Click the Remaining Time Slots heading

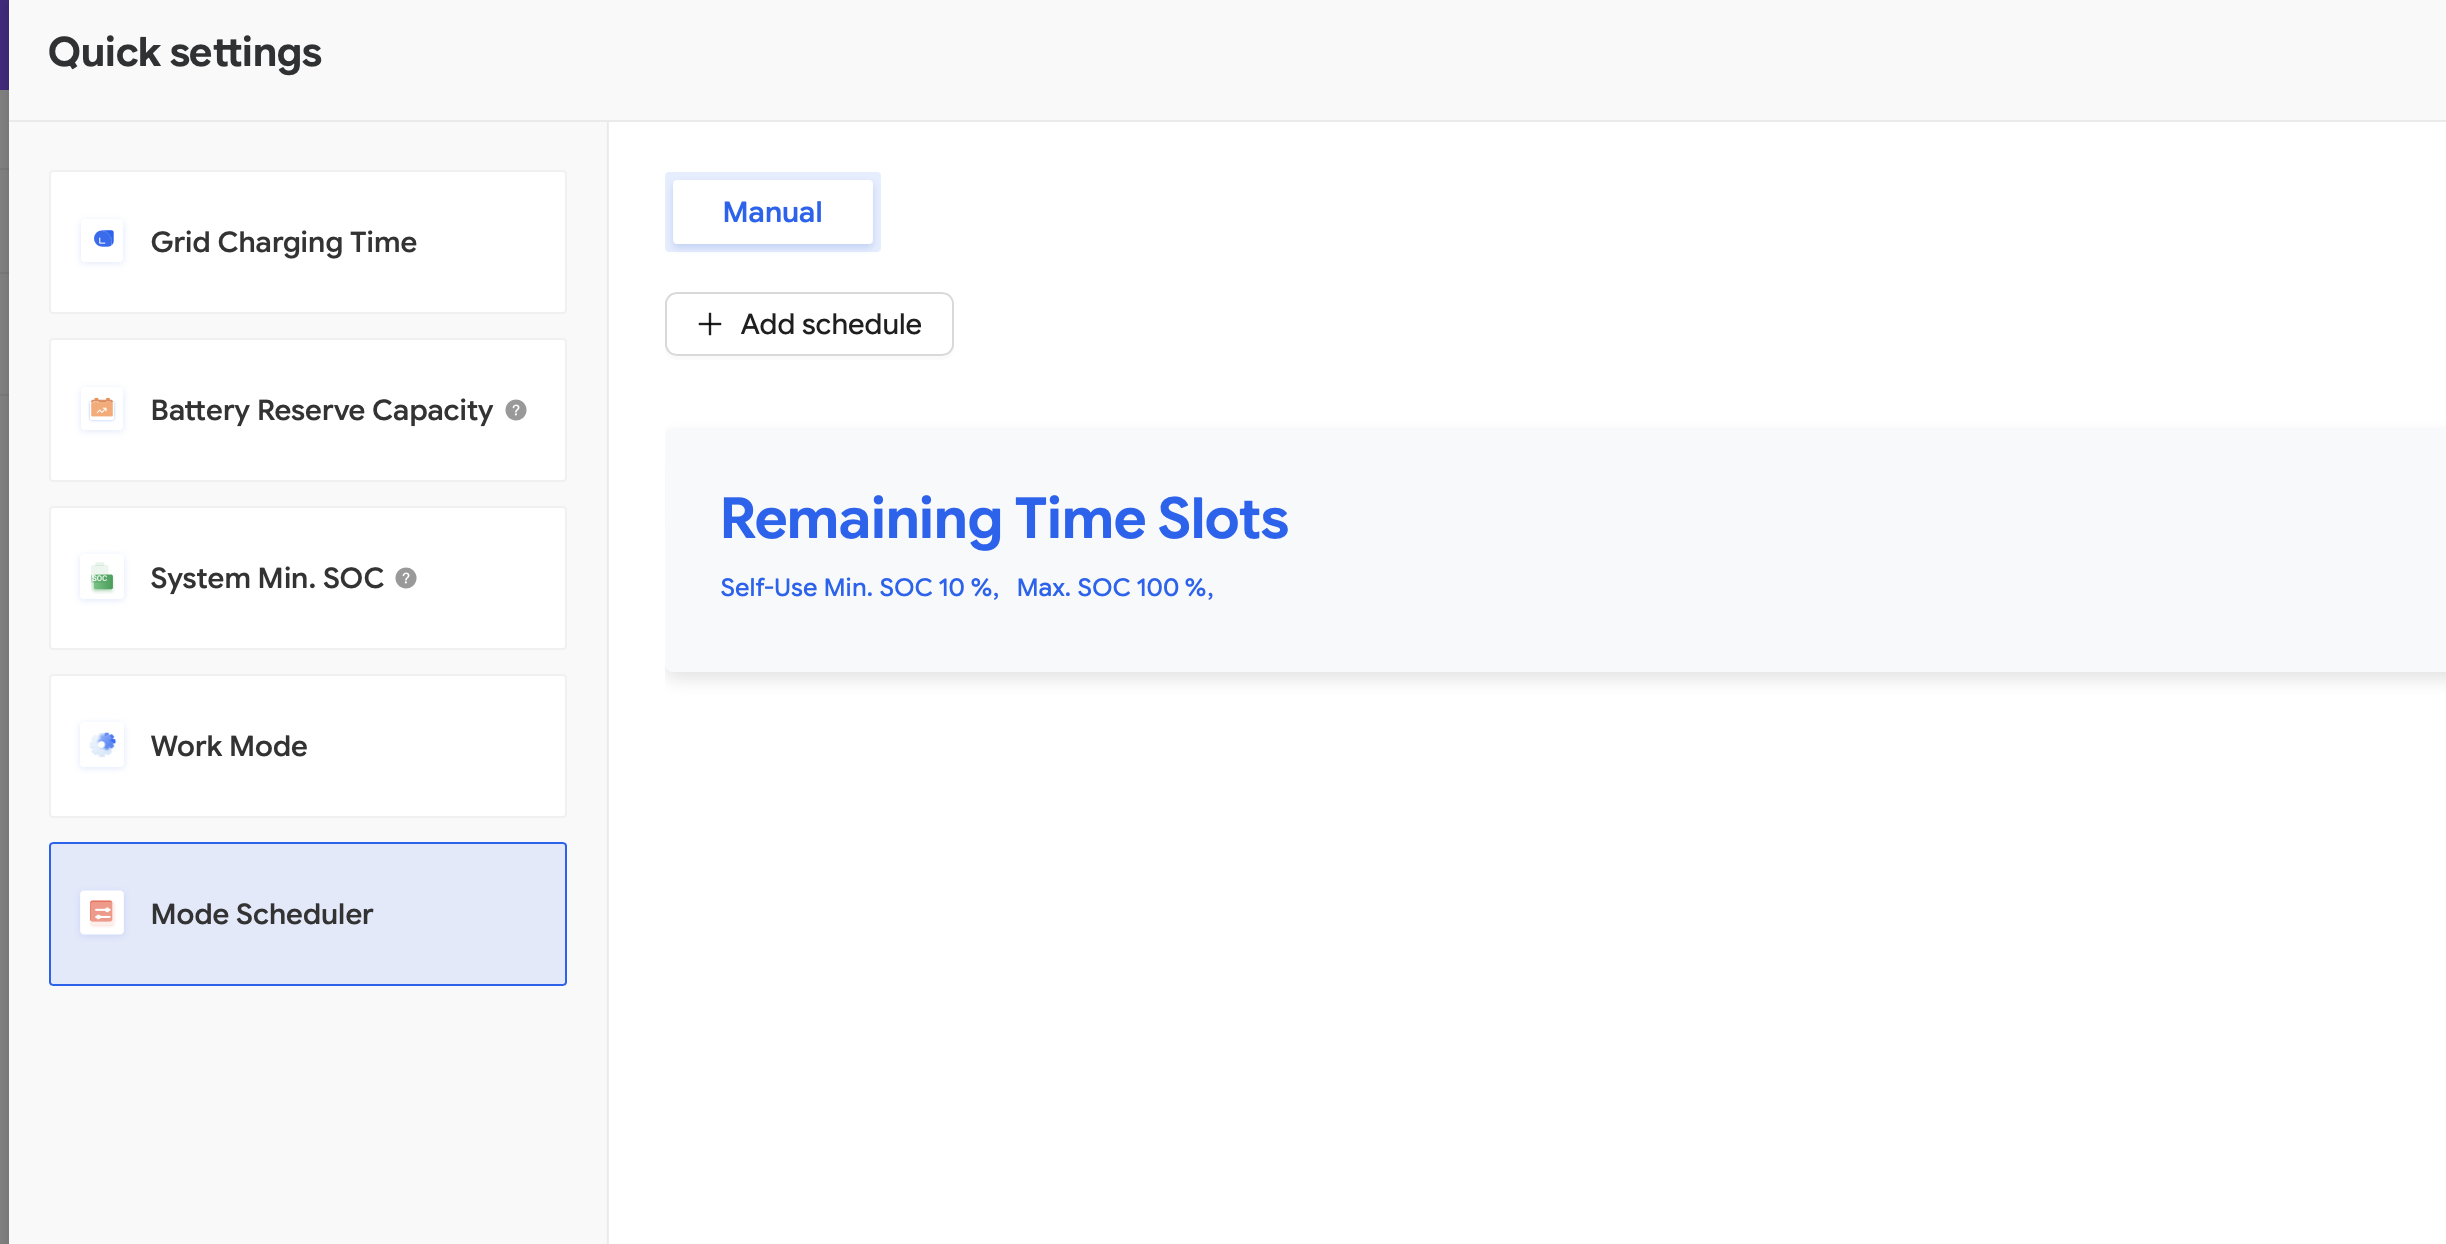1004,519
